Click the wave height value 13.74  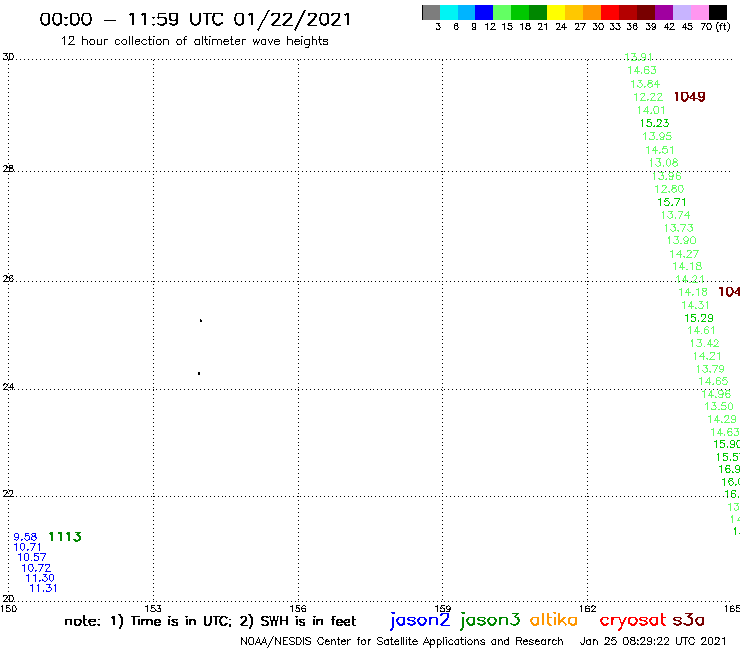tap(675, 215)
